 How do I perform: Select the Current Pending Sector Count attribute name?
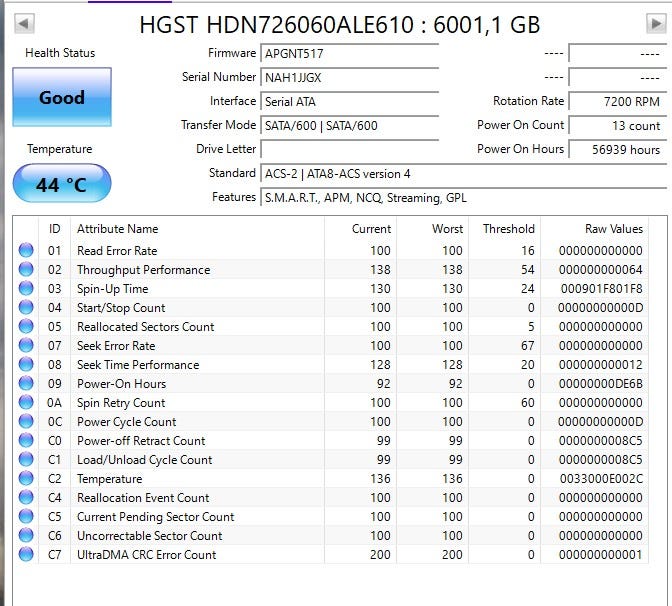(156, 517)
